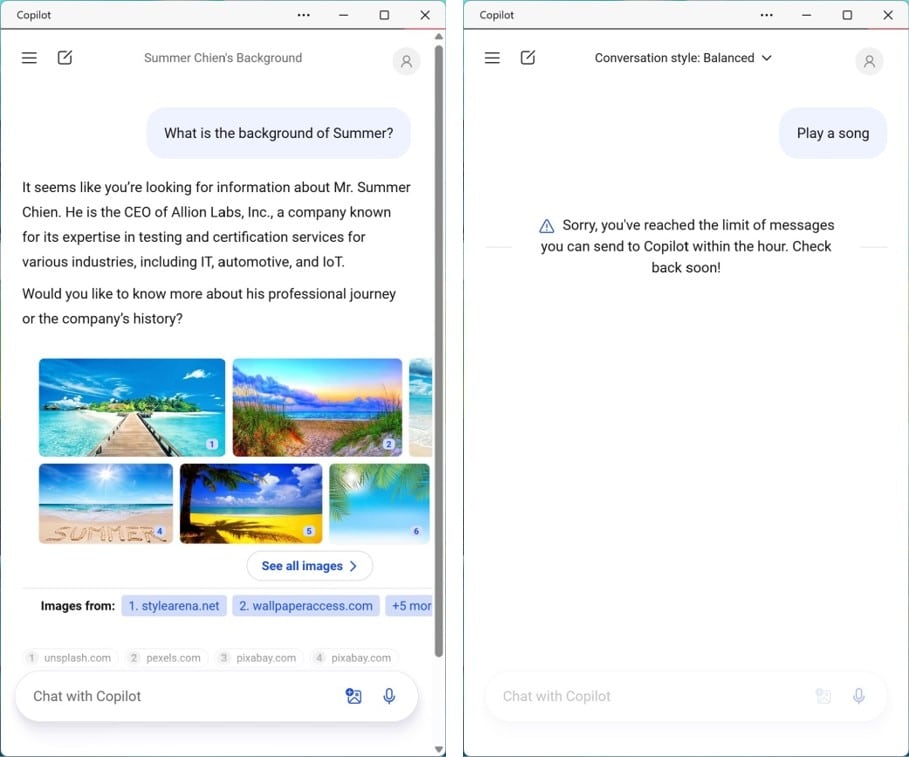Image resolution: width=909 pixels, height=757 pixels.
Task: Click microphone icon in right chat box
Action: point(859,696)
